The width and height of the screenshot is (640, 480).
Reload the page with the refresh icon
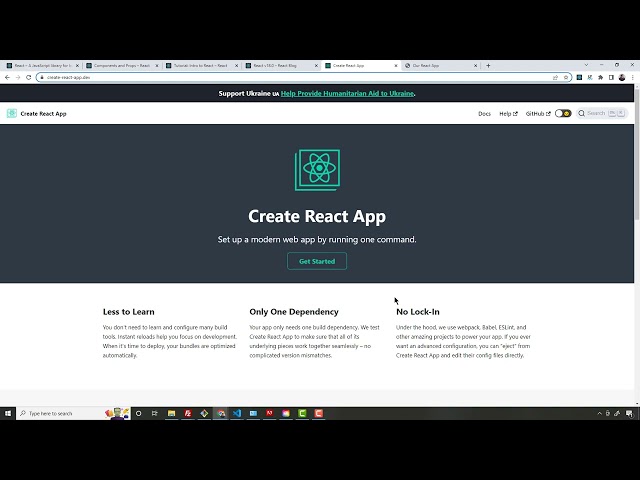[x=29, y=77]
